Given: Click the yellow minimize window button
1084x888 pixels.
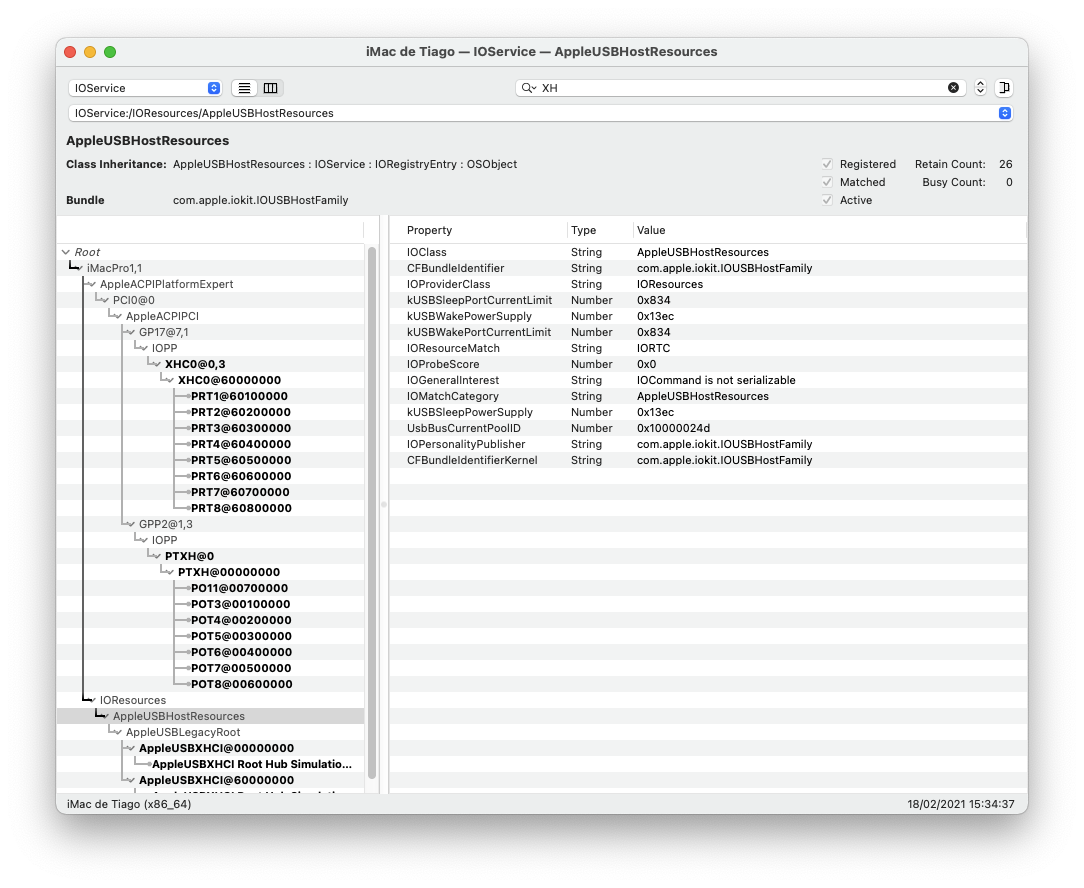Looking at the screenshot, I should 90,52.
